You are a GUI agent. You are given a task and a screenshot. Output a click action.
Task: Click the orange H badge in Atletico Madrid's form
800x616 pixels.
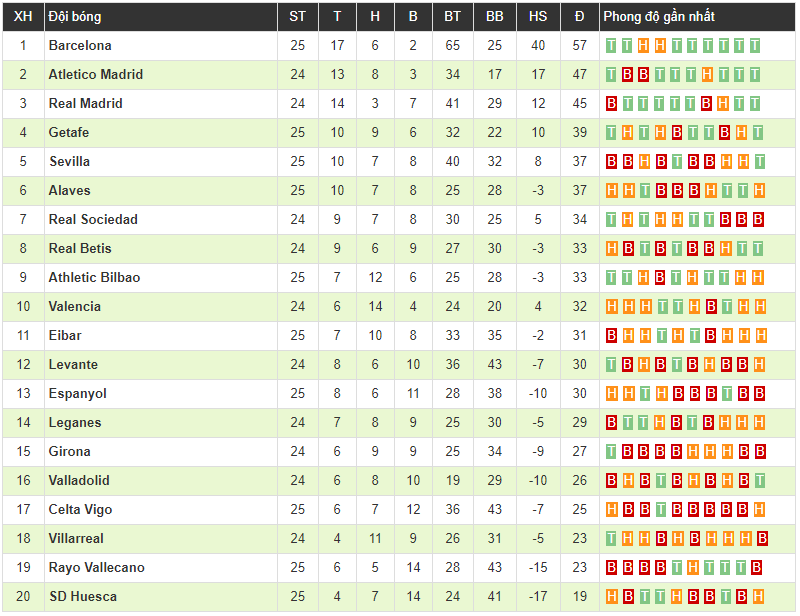click(x=707, y=74)
